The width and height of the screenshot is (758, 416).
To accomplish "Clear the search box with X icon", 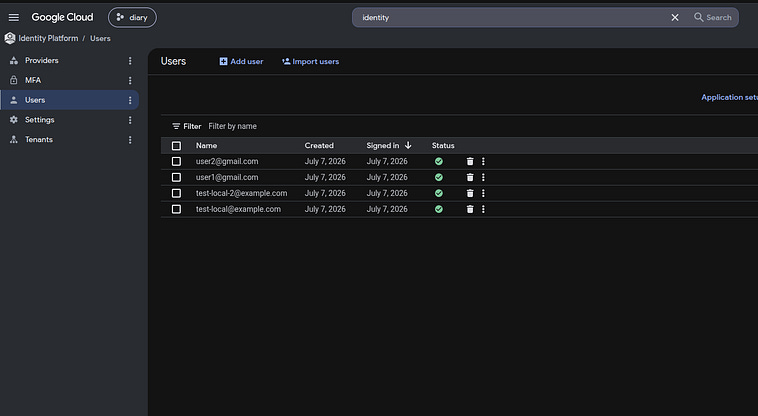I will (675, 17).
